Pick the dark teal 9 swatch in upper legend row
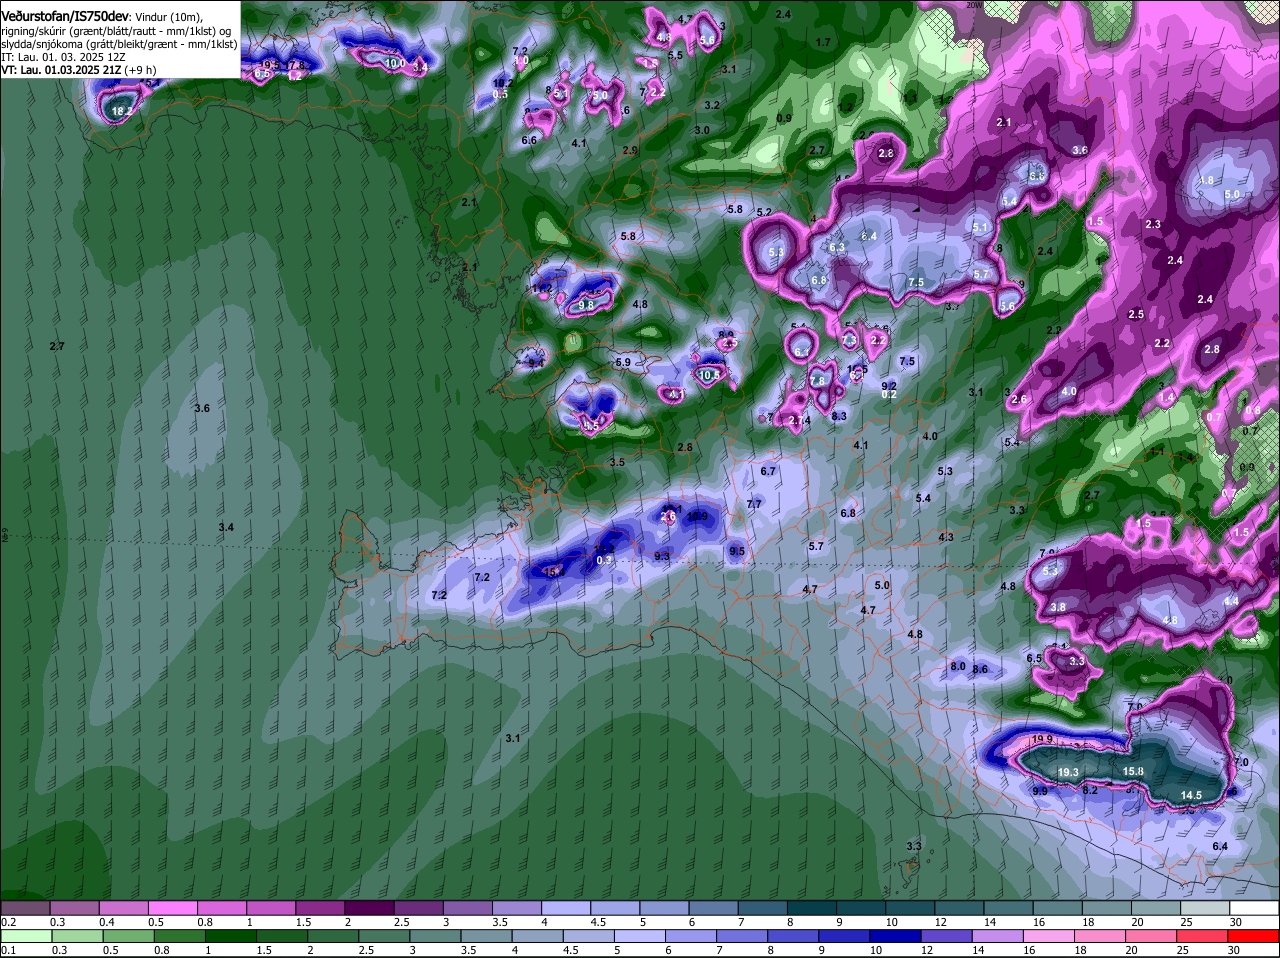Viewport: 1280px width, 958px height. click(x=861, y=908)
